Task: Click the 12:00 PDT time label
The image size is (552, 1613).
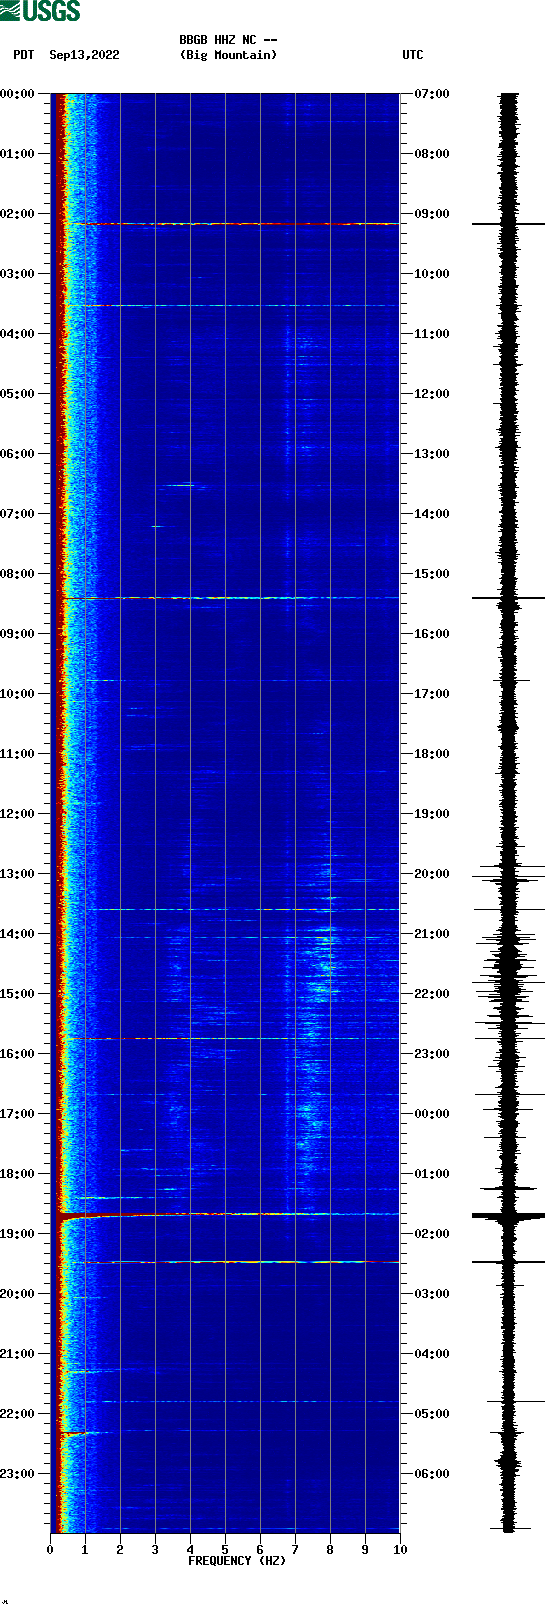Action: coord(18,814)
